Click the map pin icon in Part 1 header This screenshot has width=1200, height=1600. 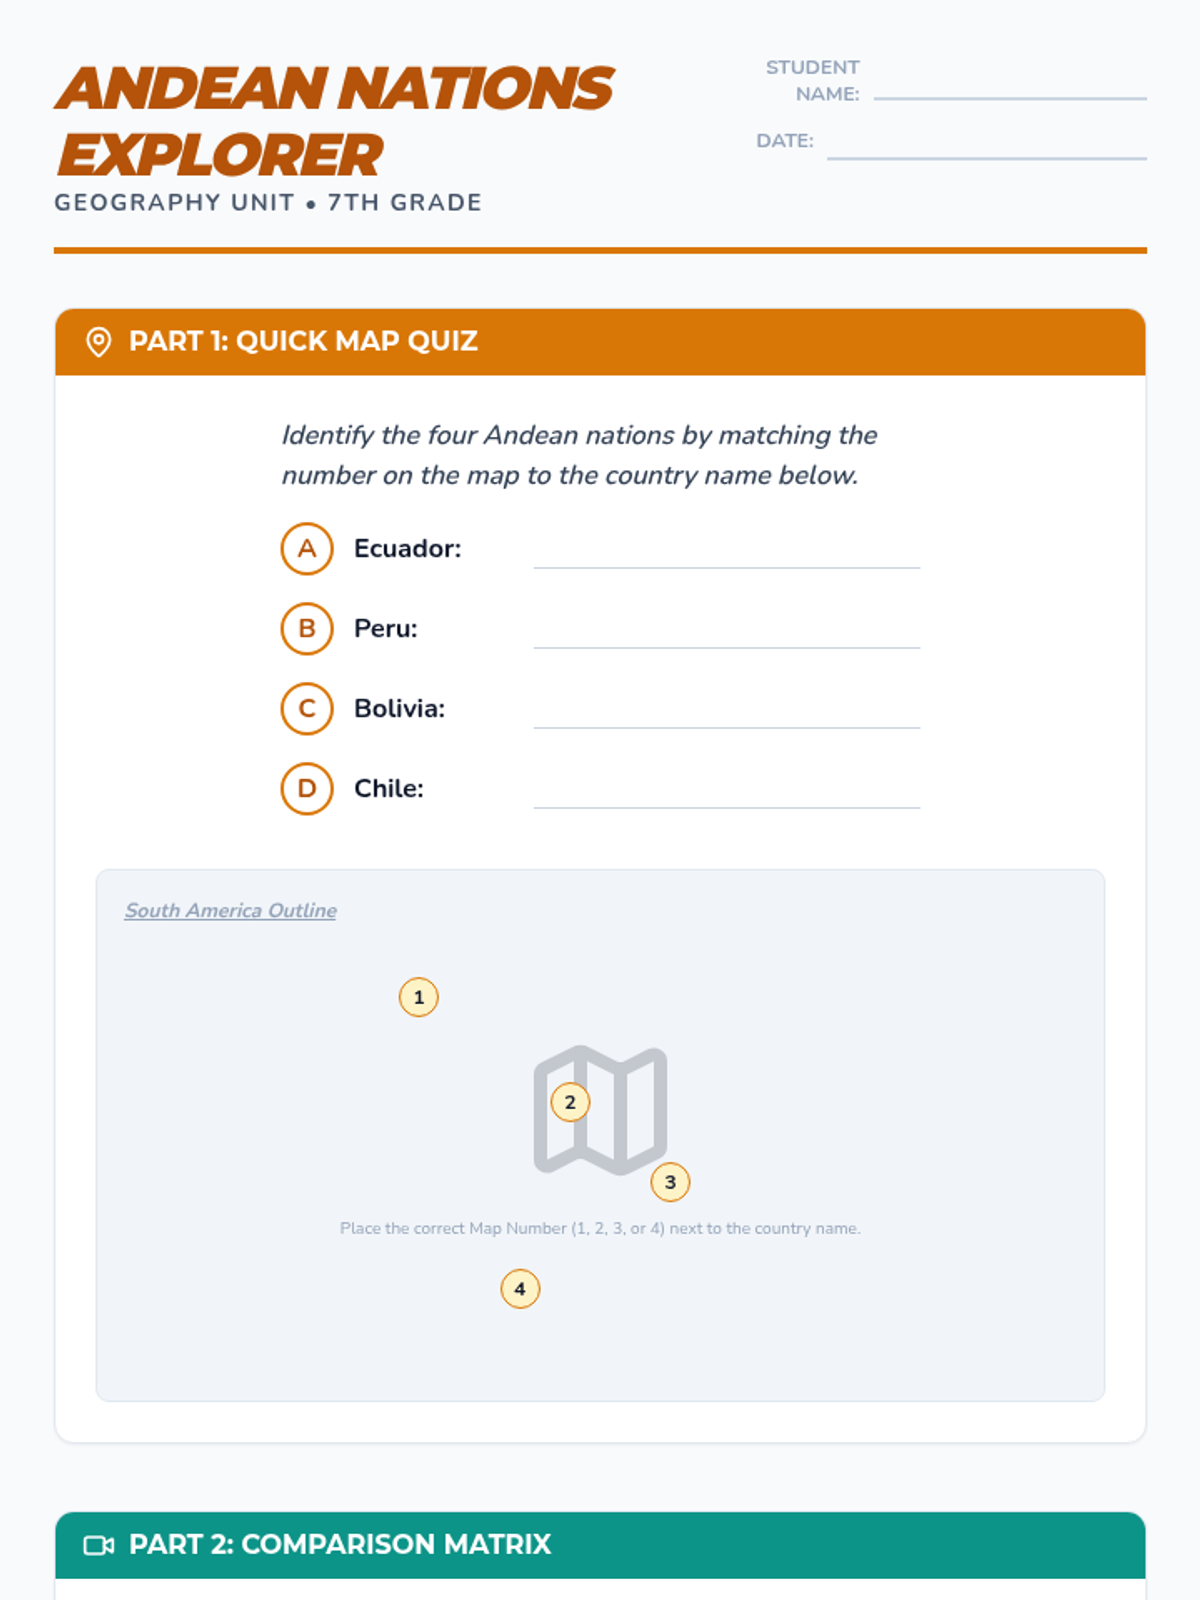(x=98, y=342)
